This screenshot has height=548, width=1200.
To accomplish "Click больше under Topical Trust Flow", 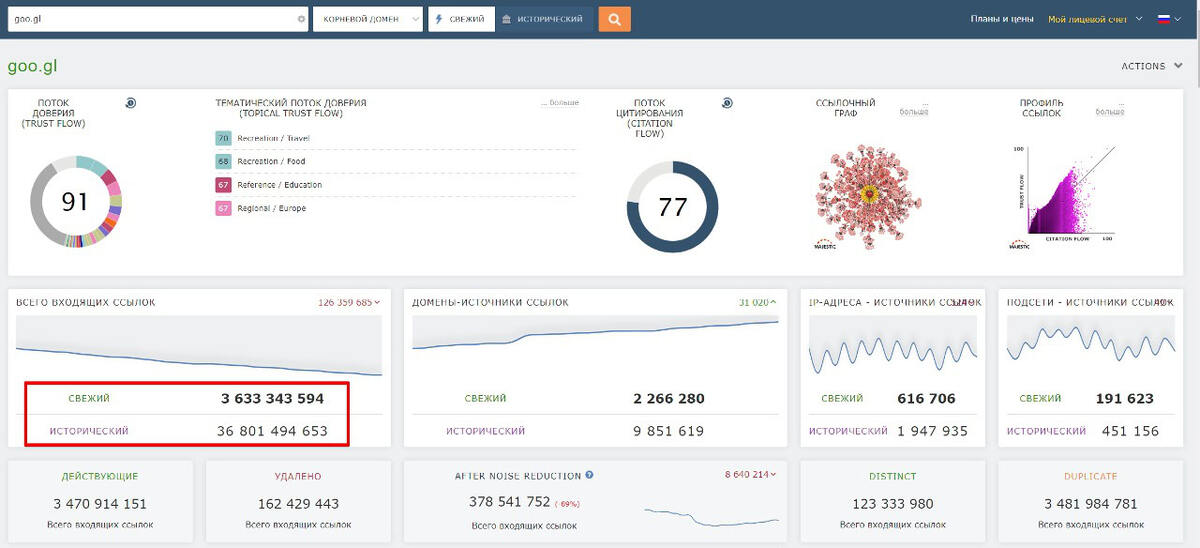I will [560, 103].
